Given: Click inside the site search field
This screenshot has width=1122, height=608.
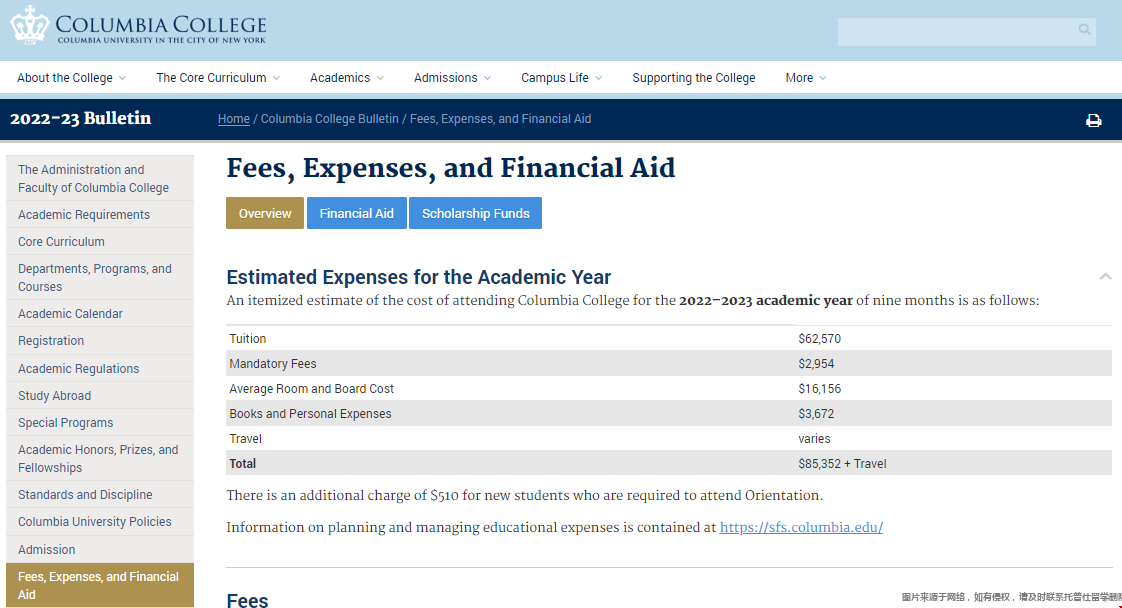Looking at the screenshot, I should coord(955,31).
